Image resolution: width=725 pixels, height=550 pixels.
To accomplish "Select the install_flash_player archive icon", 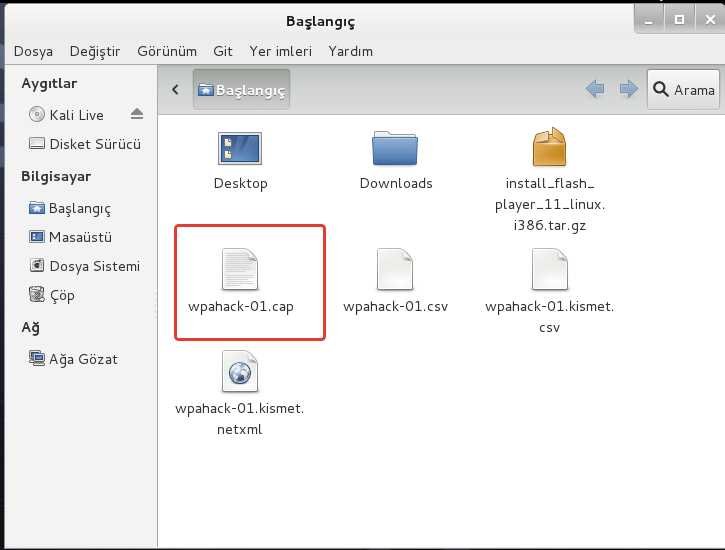I will [549, 147].
